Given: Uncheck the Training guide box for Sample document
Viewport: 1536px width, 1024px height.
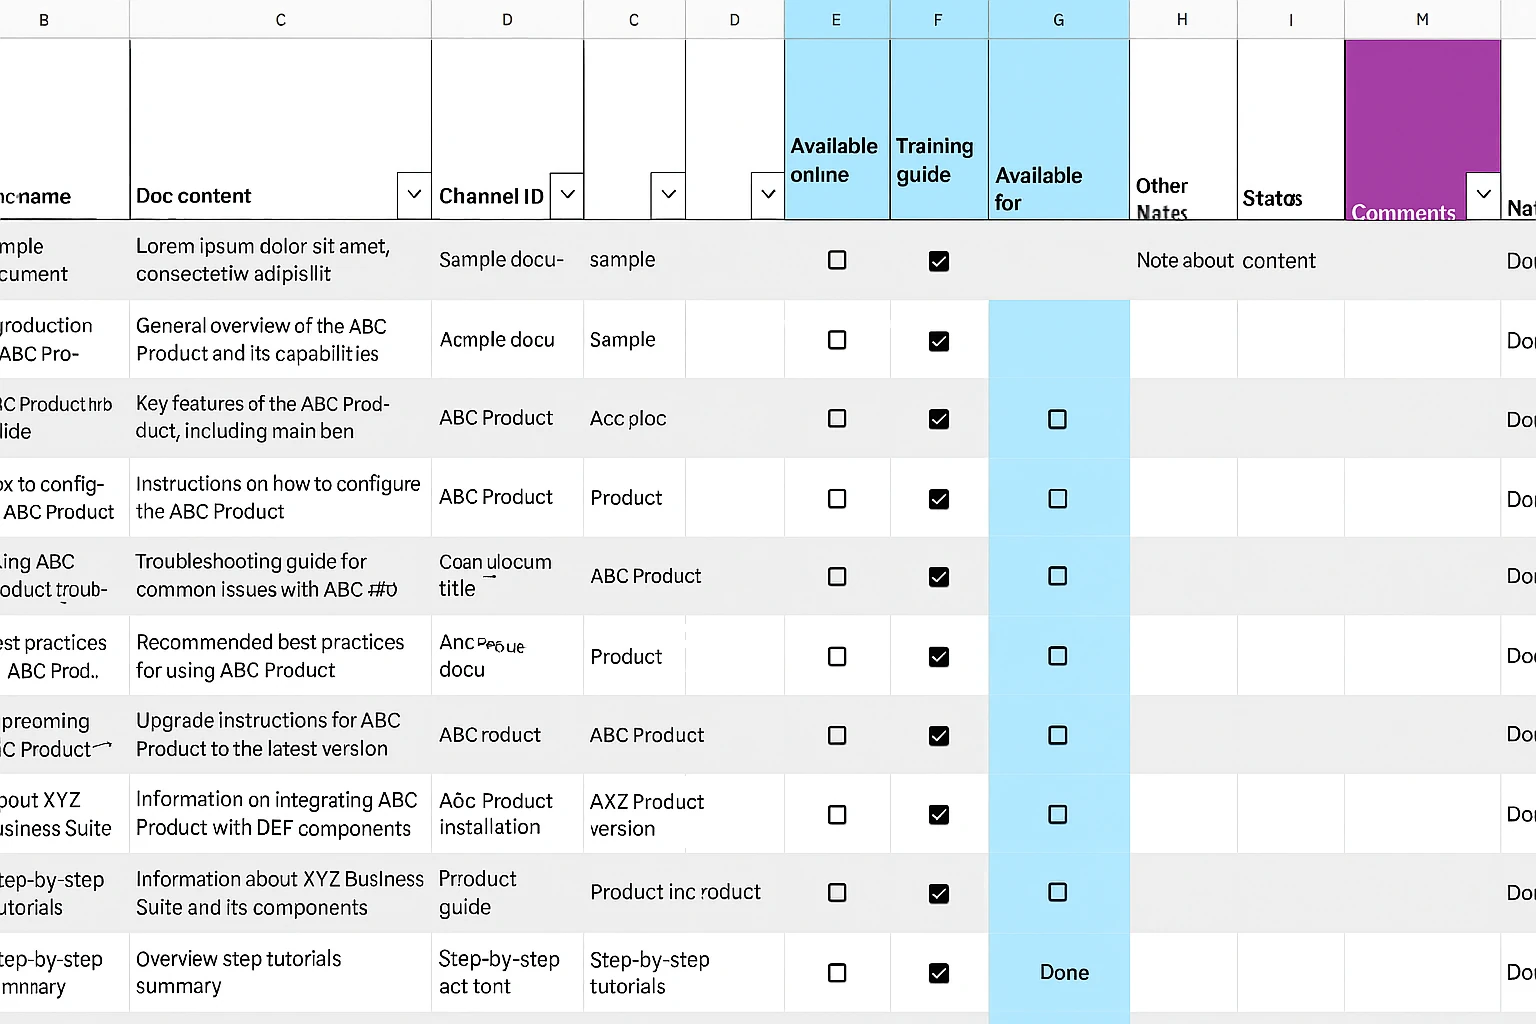Looking at the screenshot, I should 938,261.
